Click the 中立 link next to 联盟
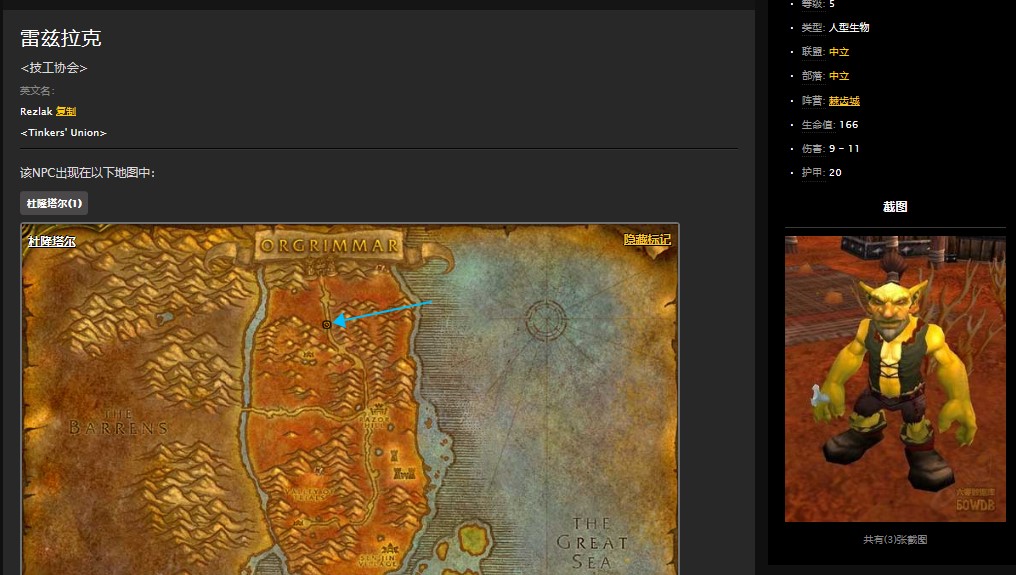The image size is (1016, 575). (838, 52)
